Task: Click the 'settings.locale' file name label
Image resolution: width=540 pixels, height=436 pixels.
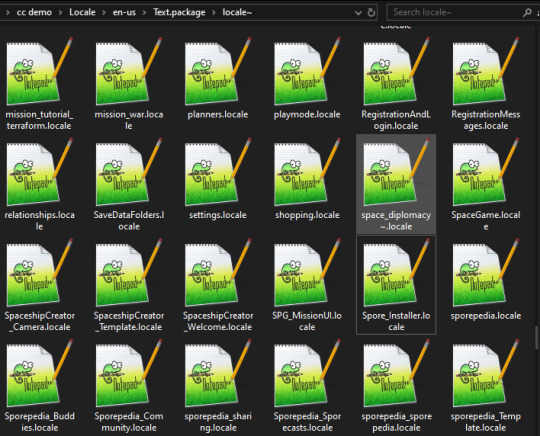Action: coord(218,215)
